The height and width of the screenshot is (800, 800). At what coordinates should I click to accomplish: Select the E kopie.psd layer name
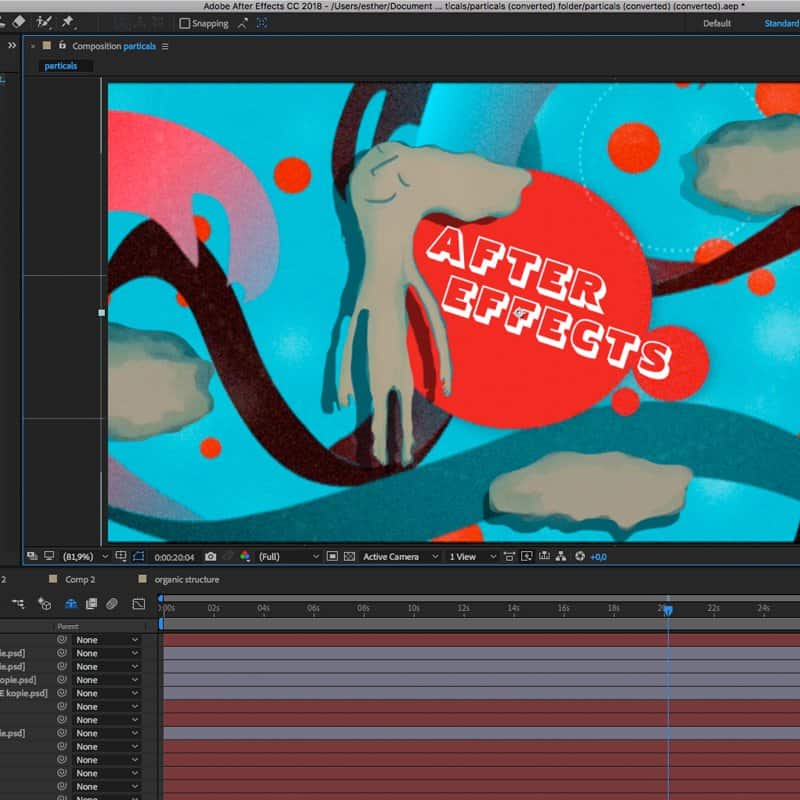click(x=24, y=693)
